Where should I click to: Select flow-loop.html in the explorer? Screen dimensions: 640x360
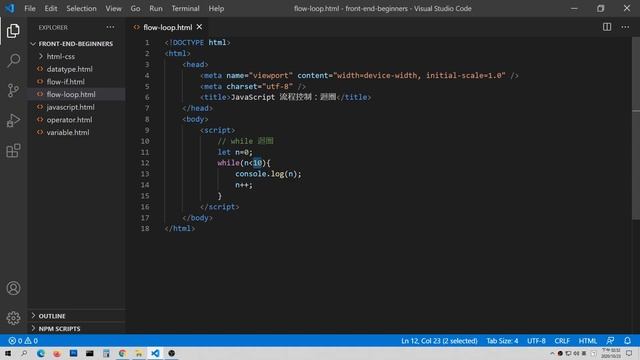point(76,94)
